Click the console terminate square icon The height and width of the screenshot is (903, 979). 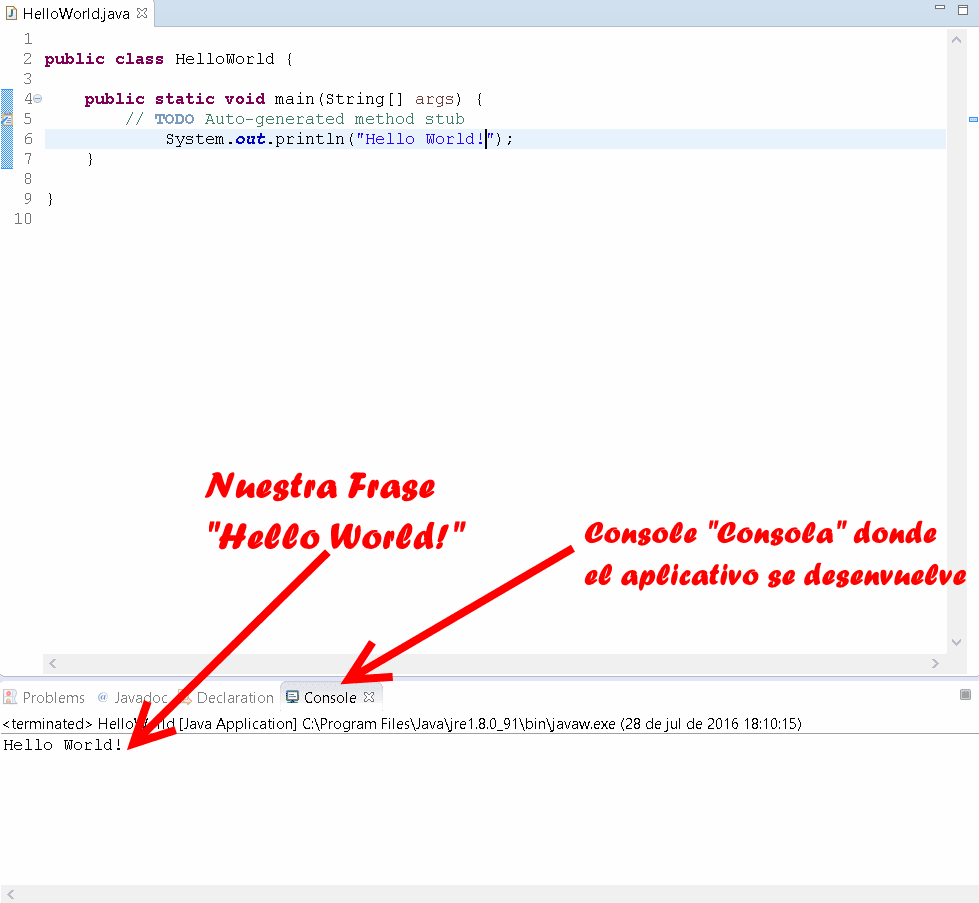[x=965, y=694]
